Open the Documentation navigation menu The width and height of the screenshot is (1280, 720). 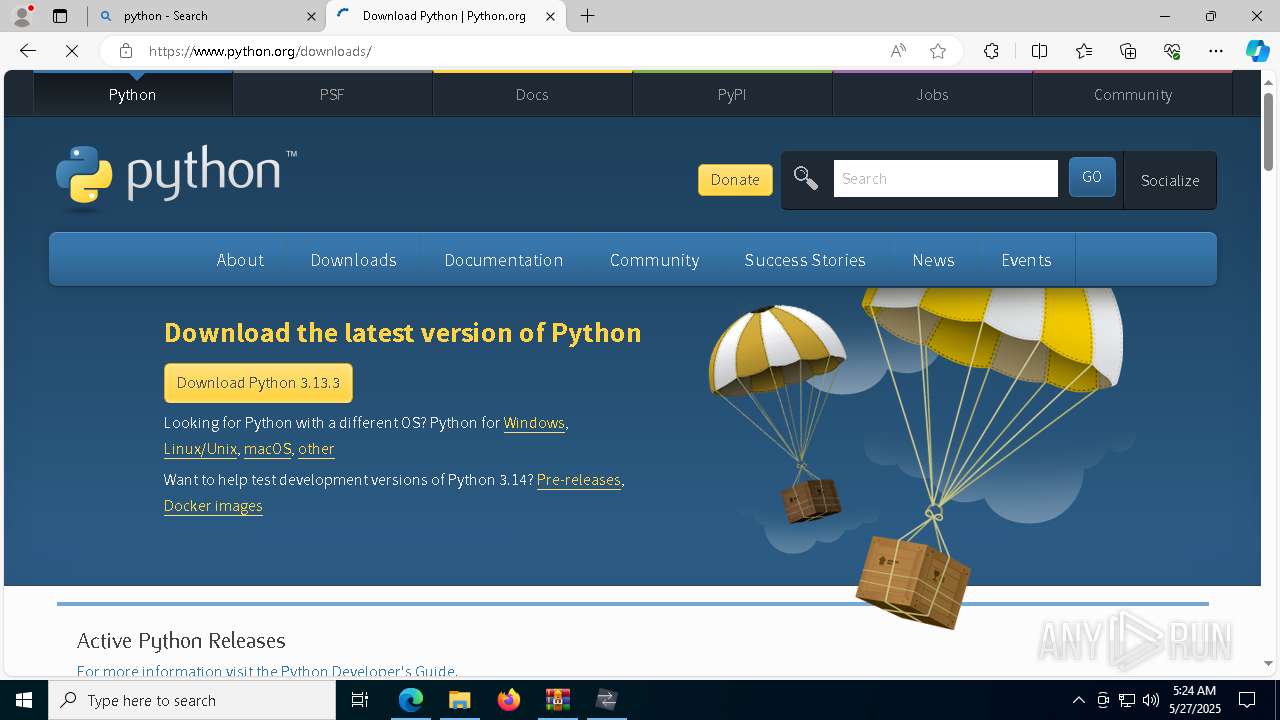(x=504, y=260)
